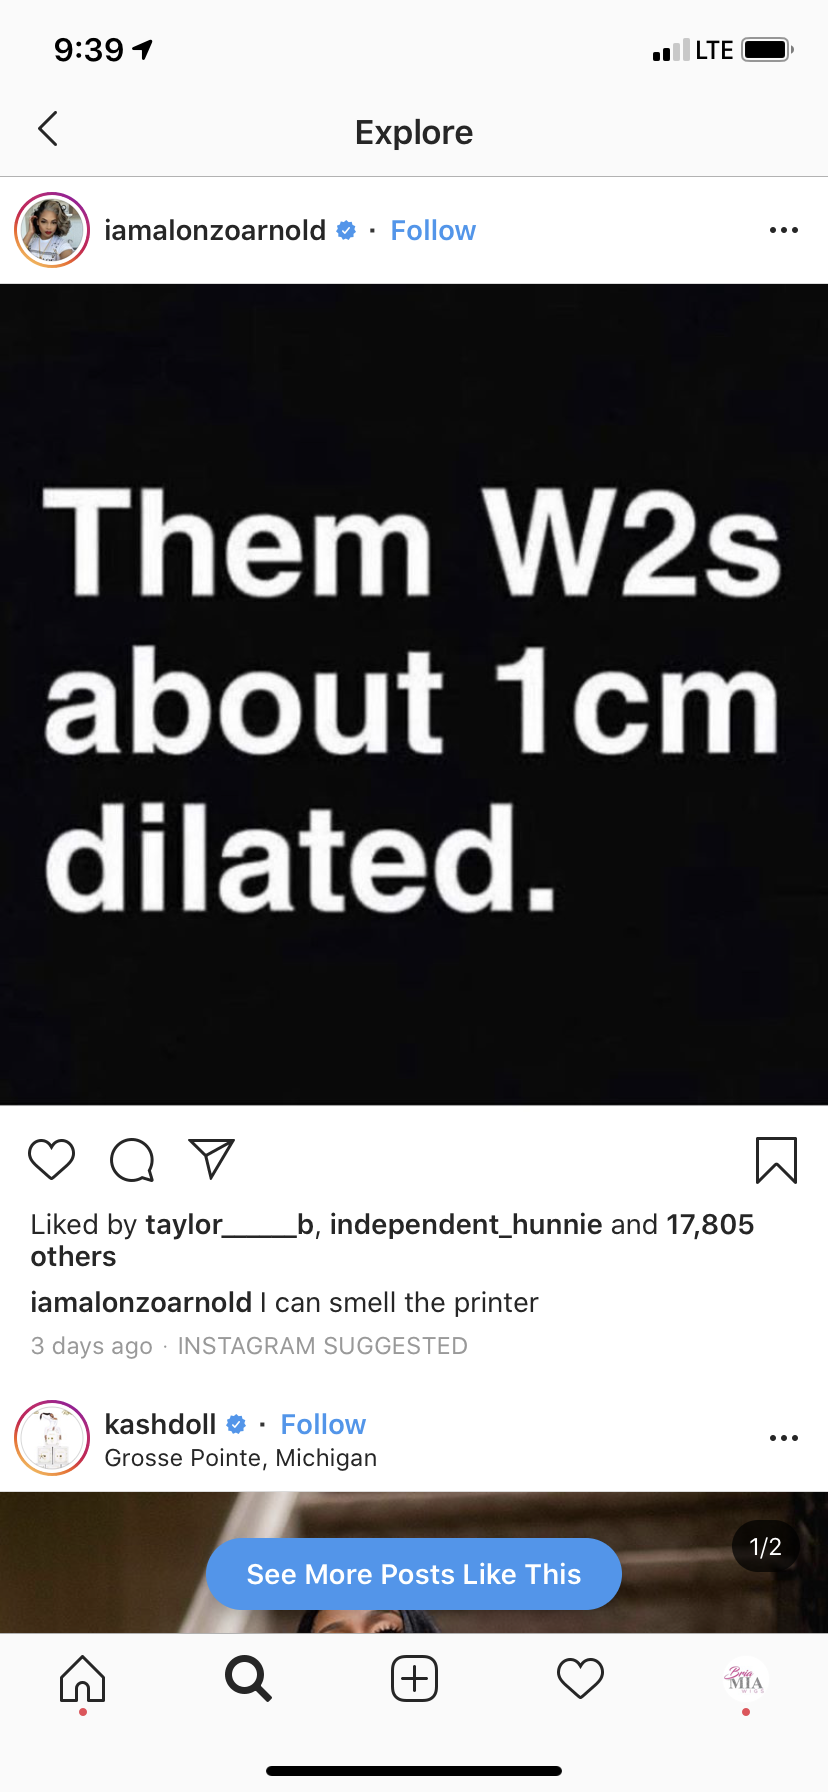828x1792 pixels.
Task: Open the Them W2s meme image
Action: 414,695
